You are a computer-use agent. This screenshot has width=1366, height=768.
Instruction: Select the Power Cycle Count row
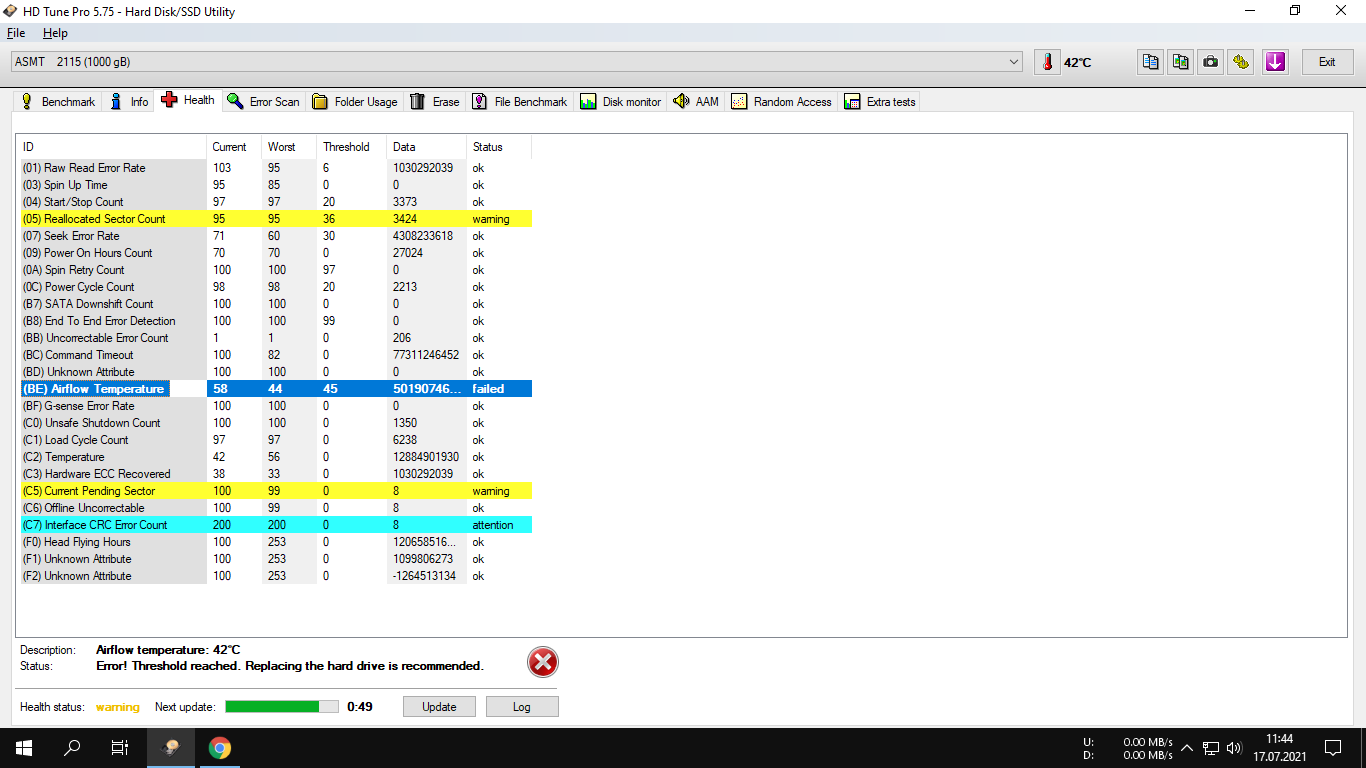[x=276, y=287]
